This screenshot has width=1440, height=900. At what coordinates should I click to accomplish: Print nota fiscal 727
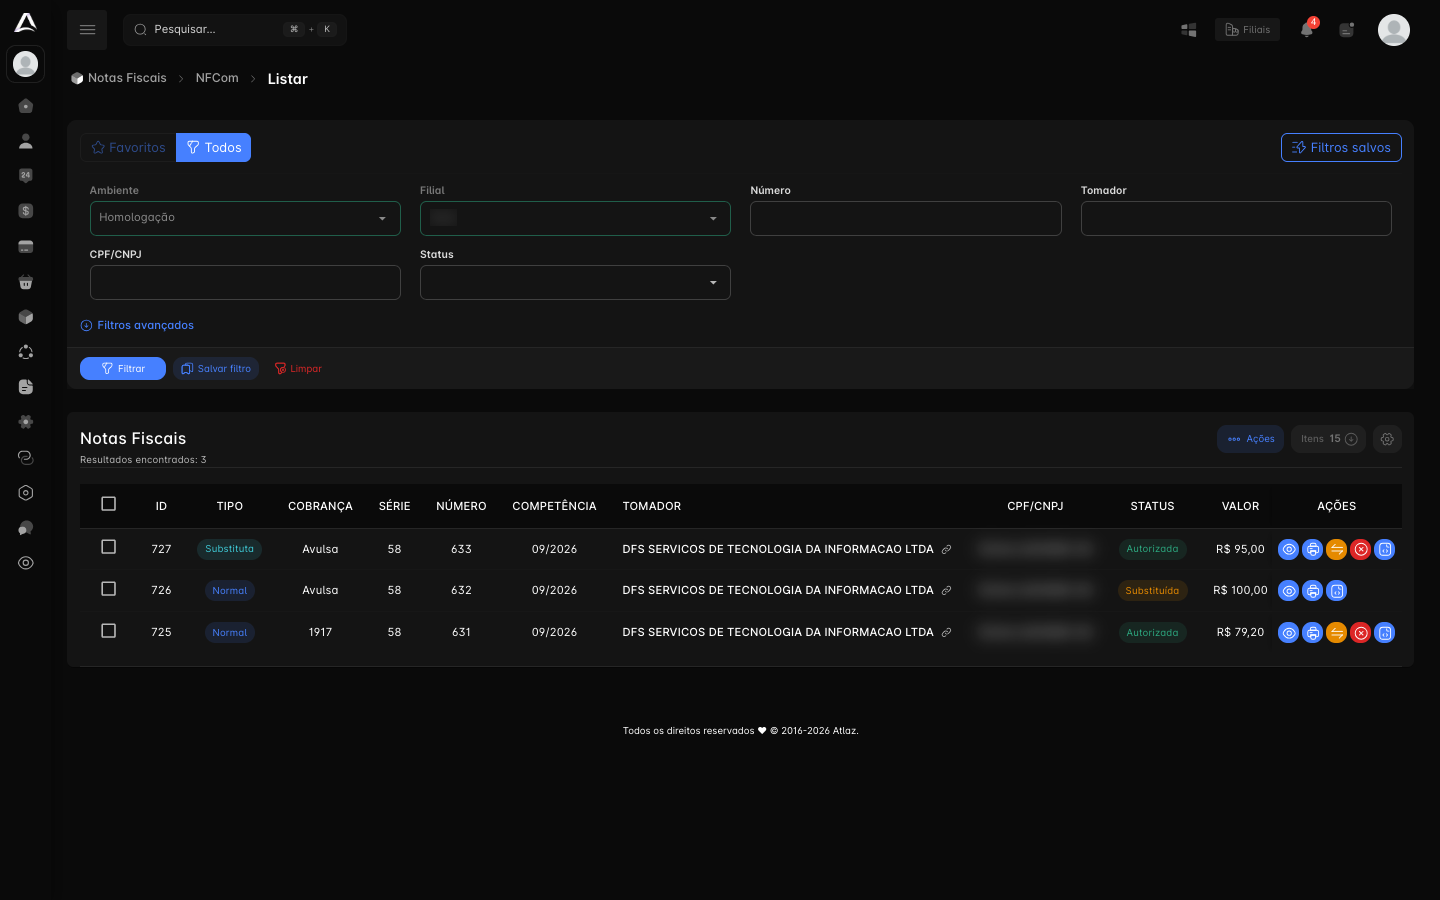(x=1313, y=549)
